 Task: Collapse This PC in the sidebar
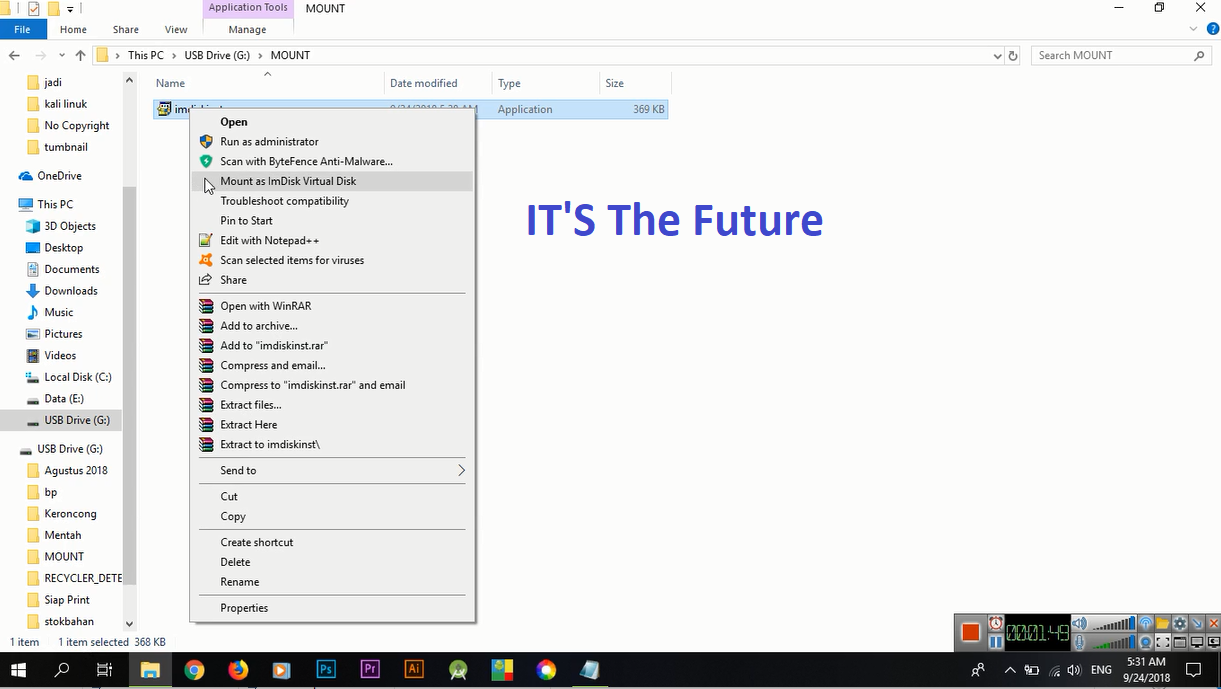pyautogui.click(x=12, y=204)
